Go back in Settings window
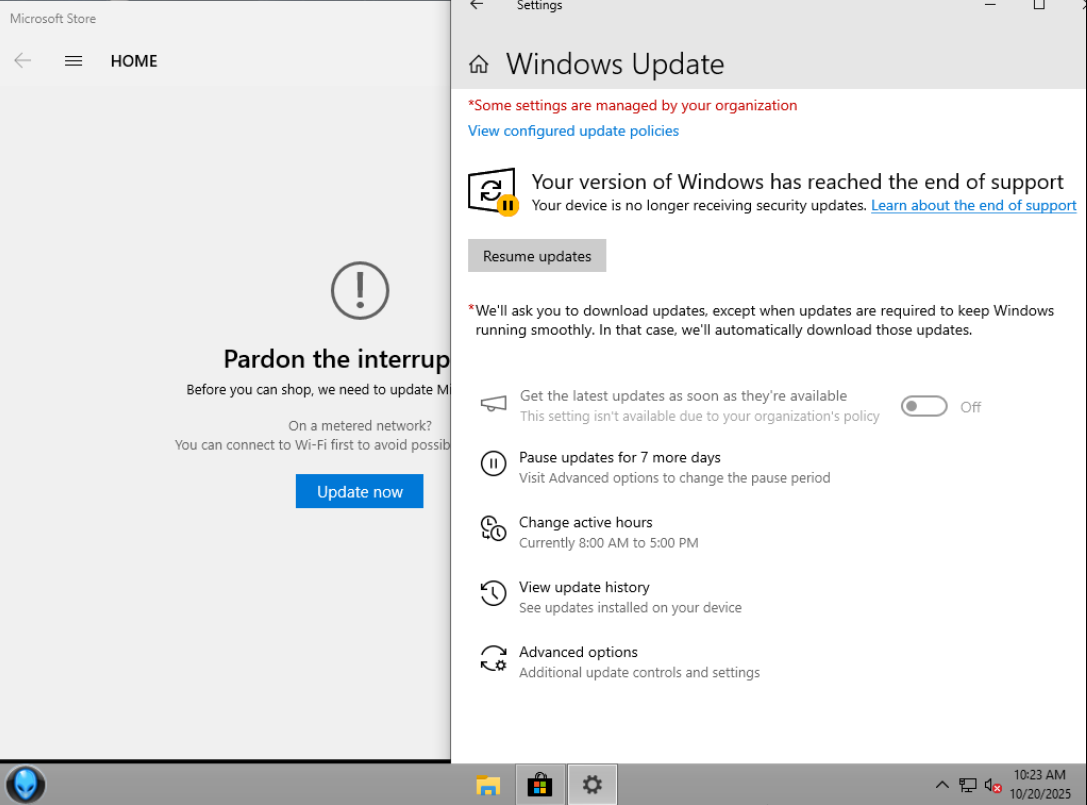The image size is (1087, 805). pos(476,5)
